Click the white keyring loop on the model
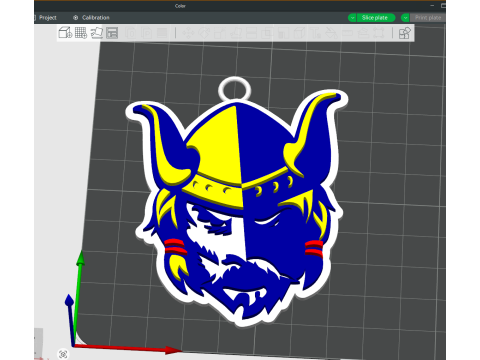480x360 pixels. (235, 88)
